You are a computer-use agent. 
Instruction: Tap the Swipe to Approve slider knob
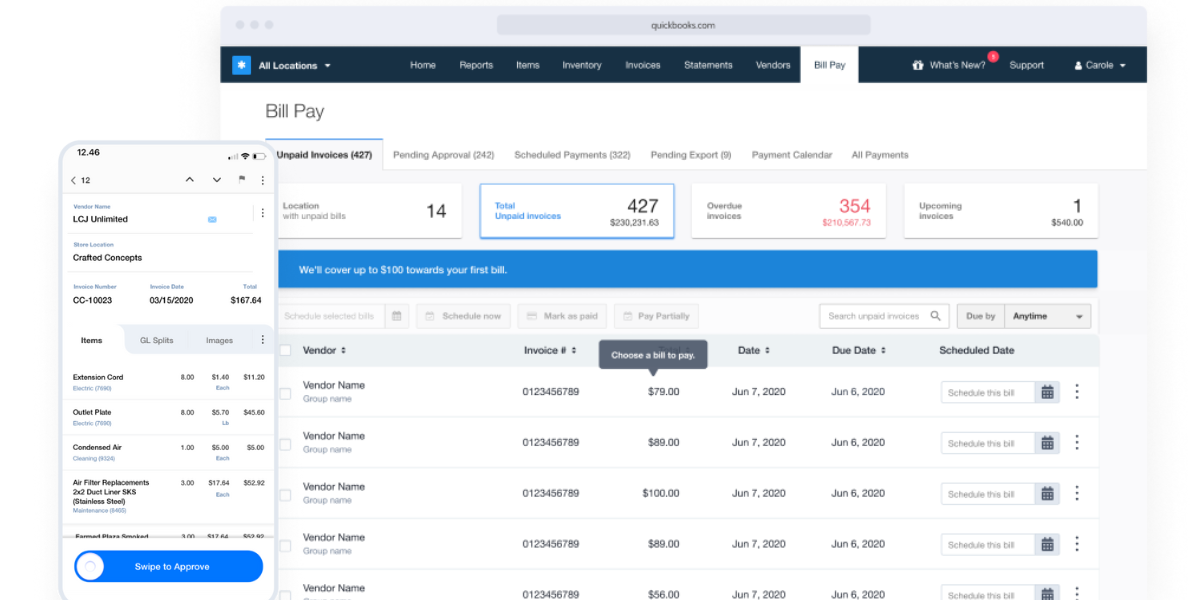(x=91, y=567)
